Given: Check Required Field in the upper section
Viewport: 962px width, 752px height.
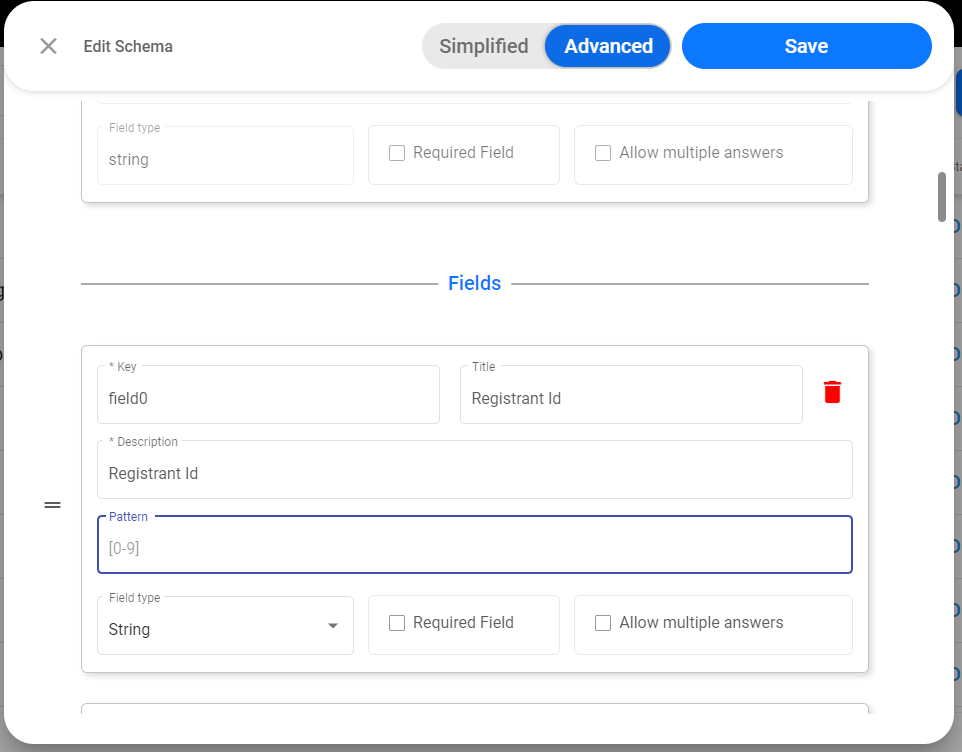Looking at the screenshot, I should (x=397, y=153).
